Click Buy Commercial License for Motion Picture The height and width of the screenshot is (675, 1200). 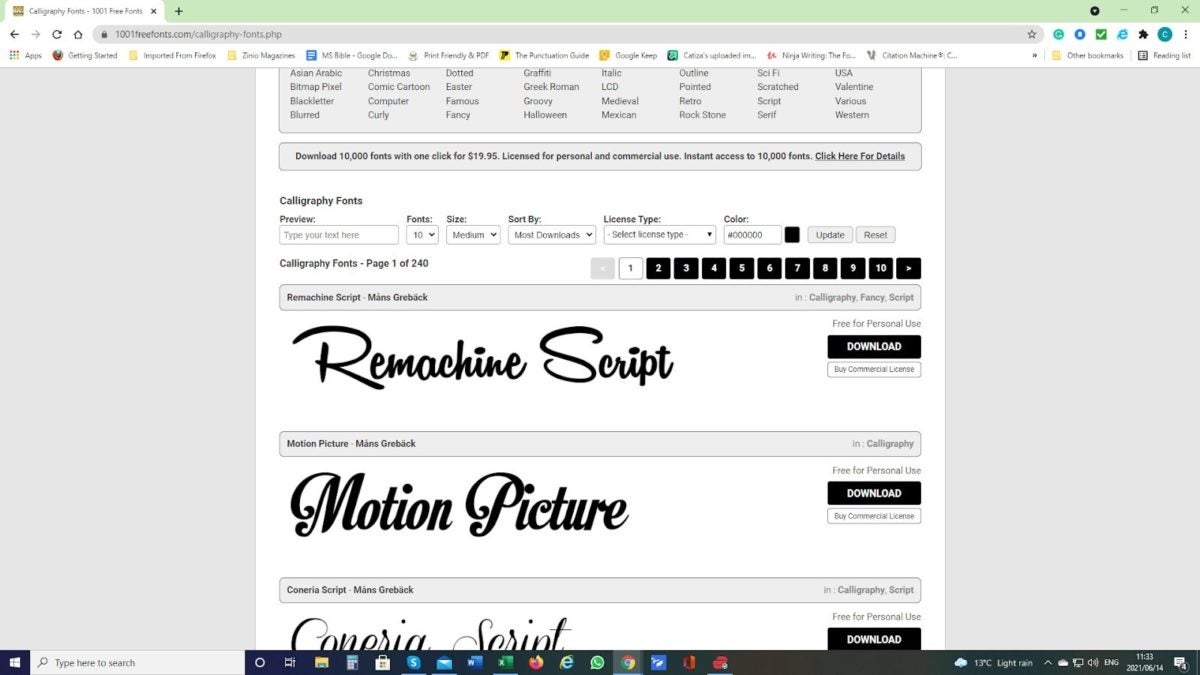[874, 516]
